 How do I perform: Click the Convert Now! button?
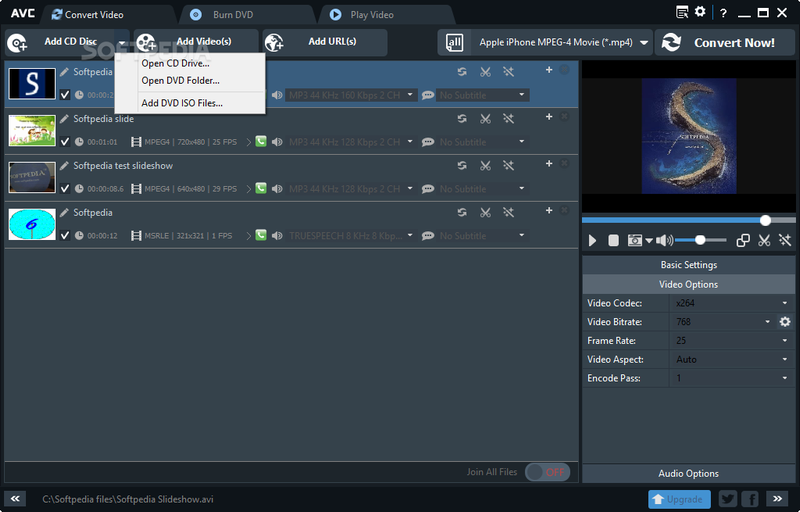click(723, 42)
